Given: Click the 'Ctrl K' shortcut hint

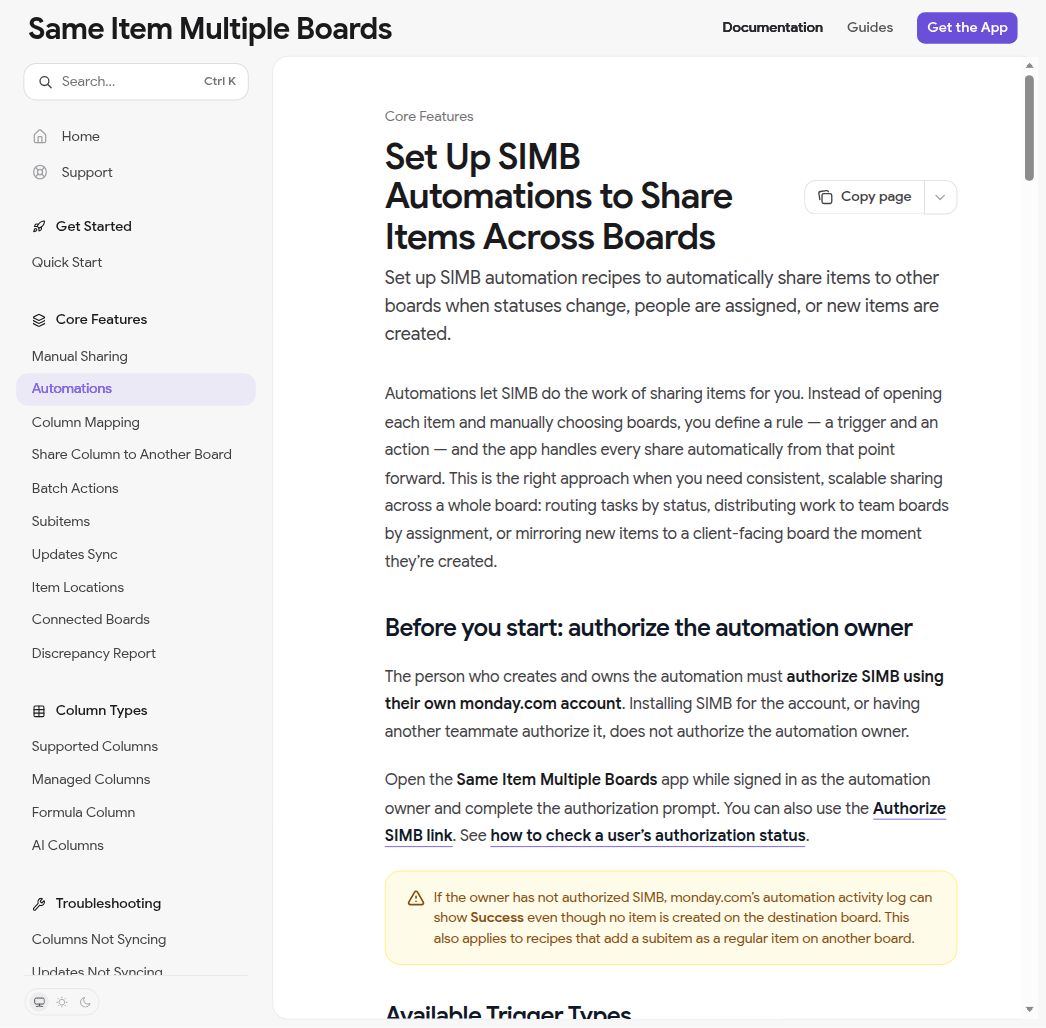Looking at the screenshot, I should [219, 81].
